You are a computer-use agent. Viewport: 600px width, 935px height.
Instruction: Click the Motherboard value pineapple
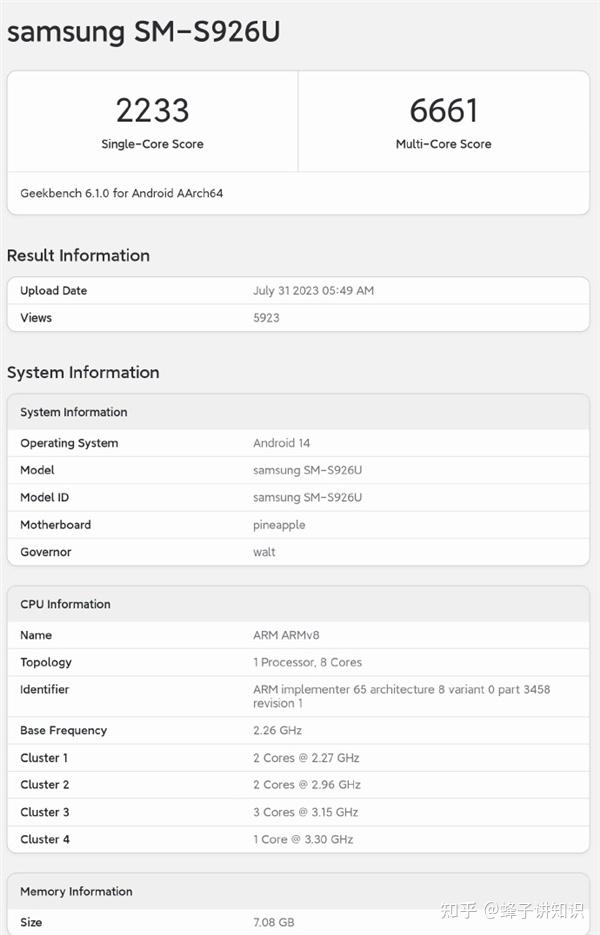[x=279, y=525]
